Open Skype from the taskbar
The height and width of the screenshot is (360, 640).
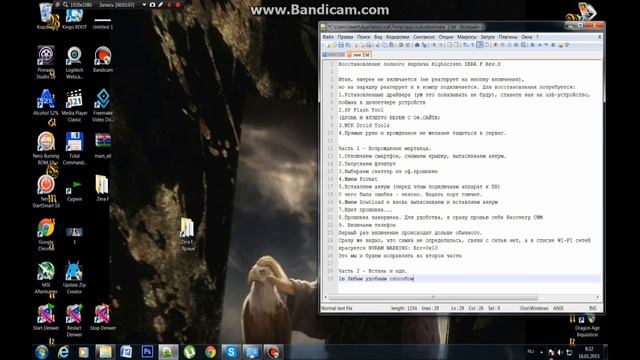231,352
